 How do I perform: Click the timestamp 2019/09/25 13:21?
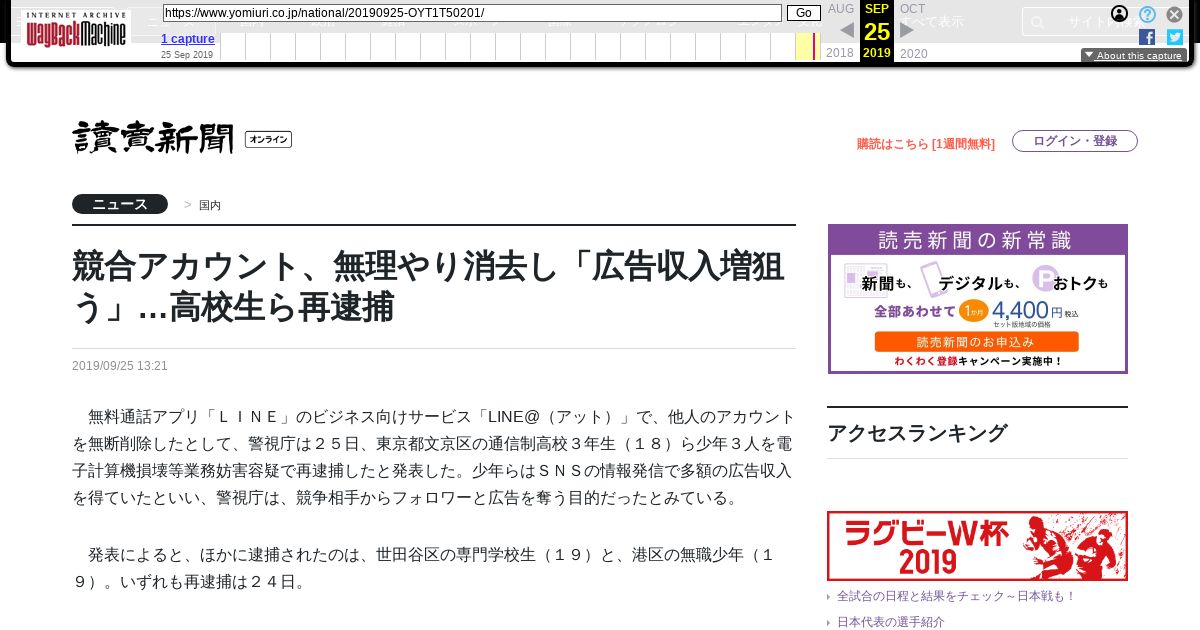point(120,366)
